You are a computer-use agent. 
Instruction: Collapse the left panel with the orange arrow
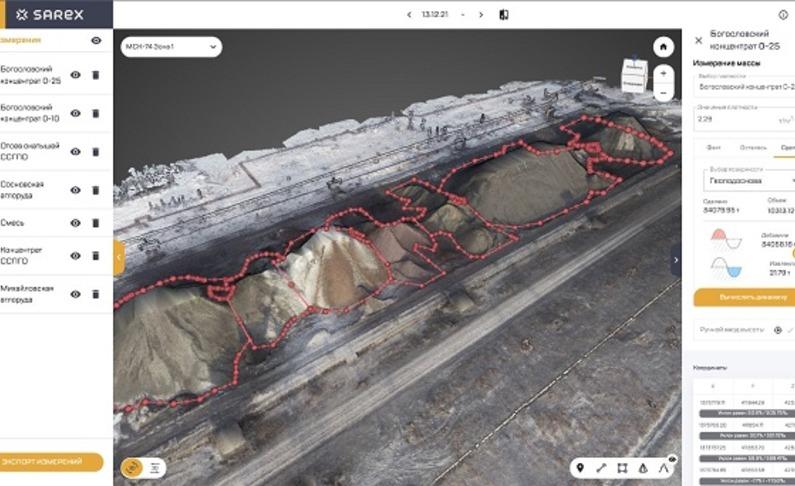pyautogui.click(x=119, y=257)
